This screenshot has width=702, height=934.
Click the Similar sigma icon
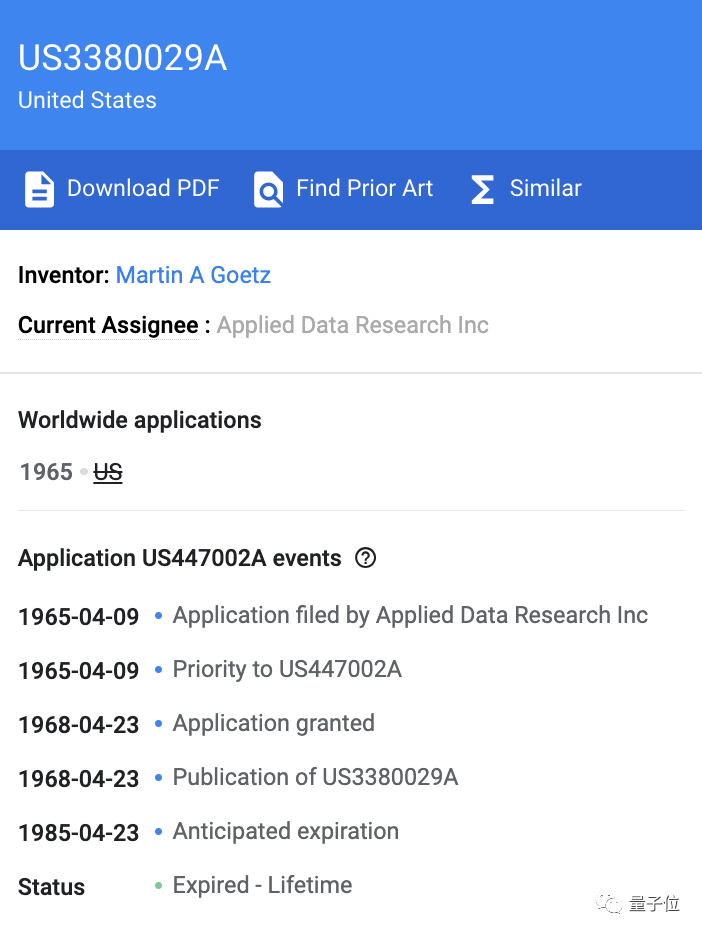pyautogui.click(x=482, y=189)
